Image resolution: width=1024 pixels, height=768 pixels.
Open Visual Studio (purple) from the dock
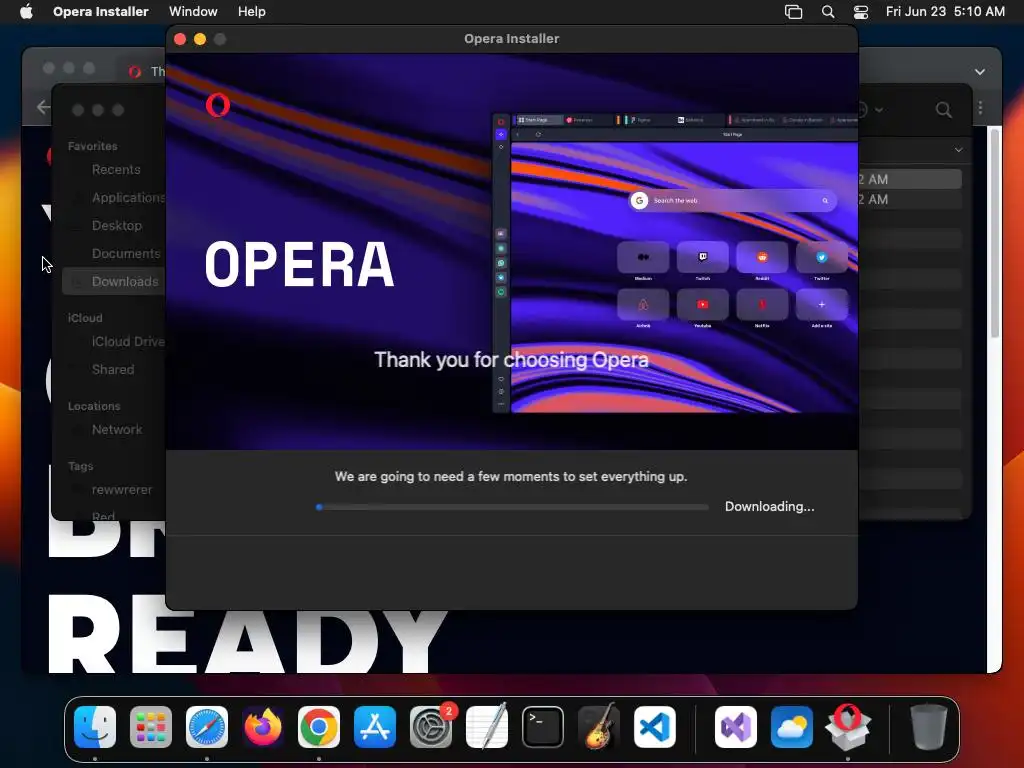tap(736, 727)
